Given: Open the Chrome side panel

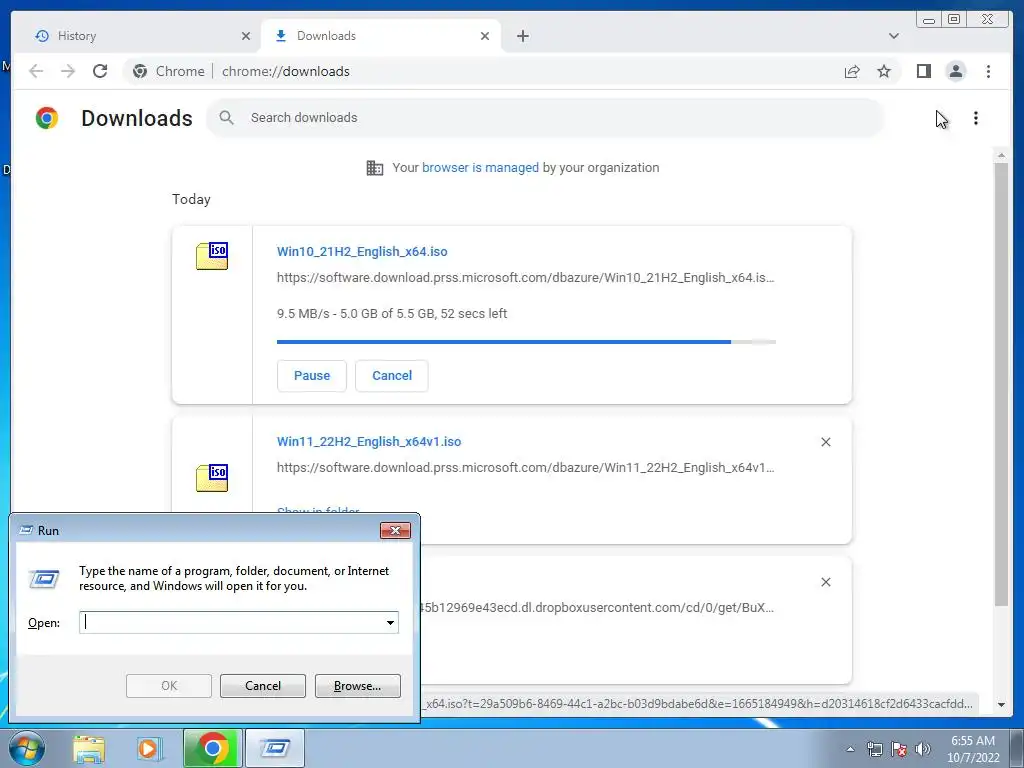Looking at the screenshot, I should tap(923, 71).
